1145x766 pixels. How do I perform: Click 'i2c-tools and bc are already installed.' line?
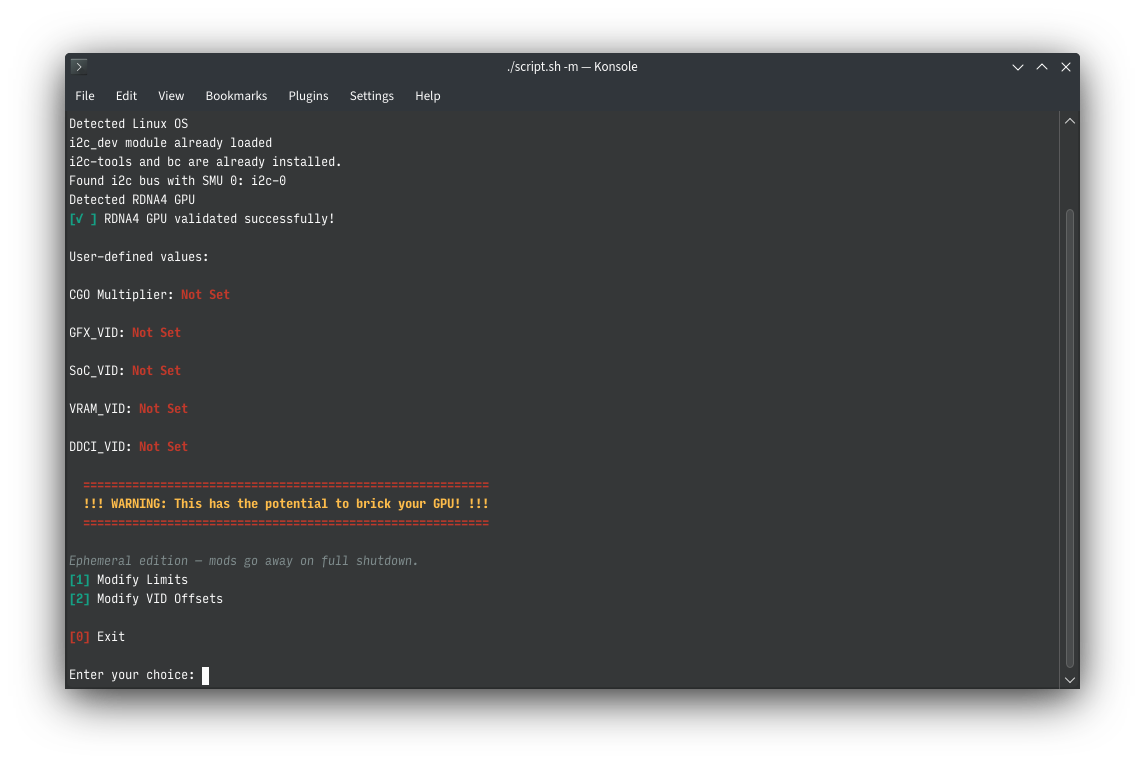[205, 162]
